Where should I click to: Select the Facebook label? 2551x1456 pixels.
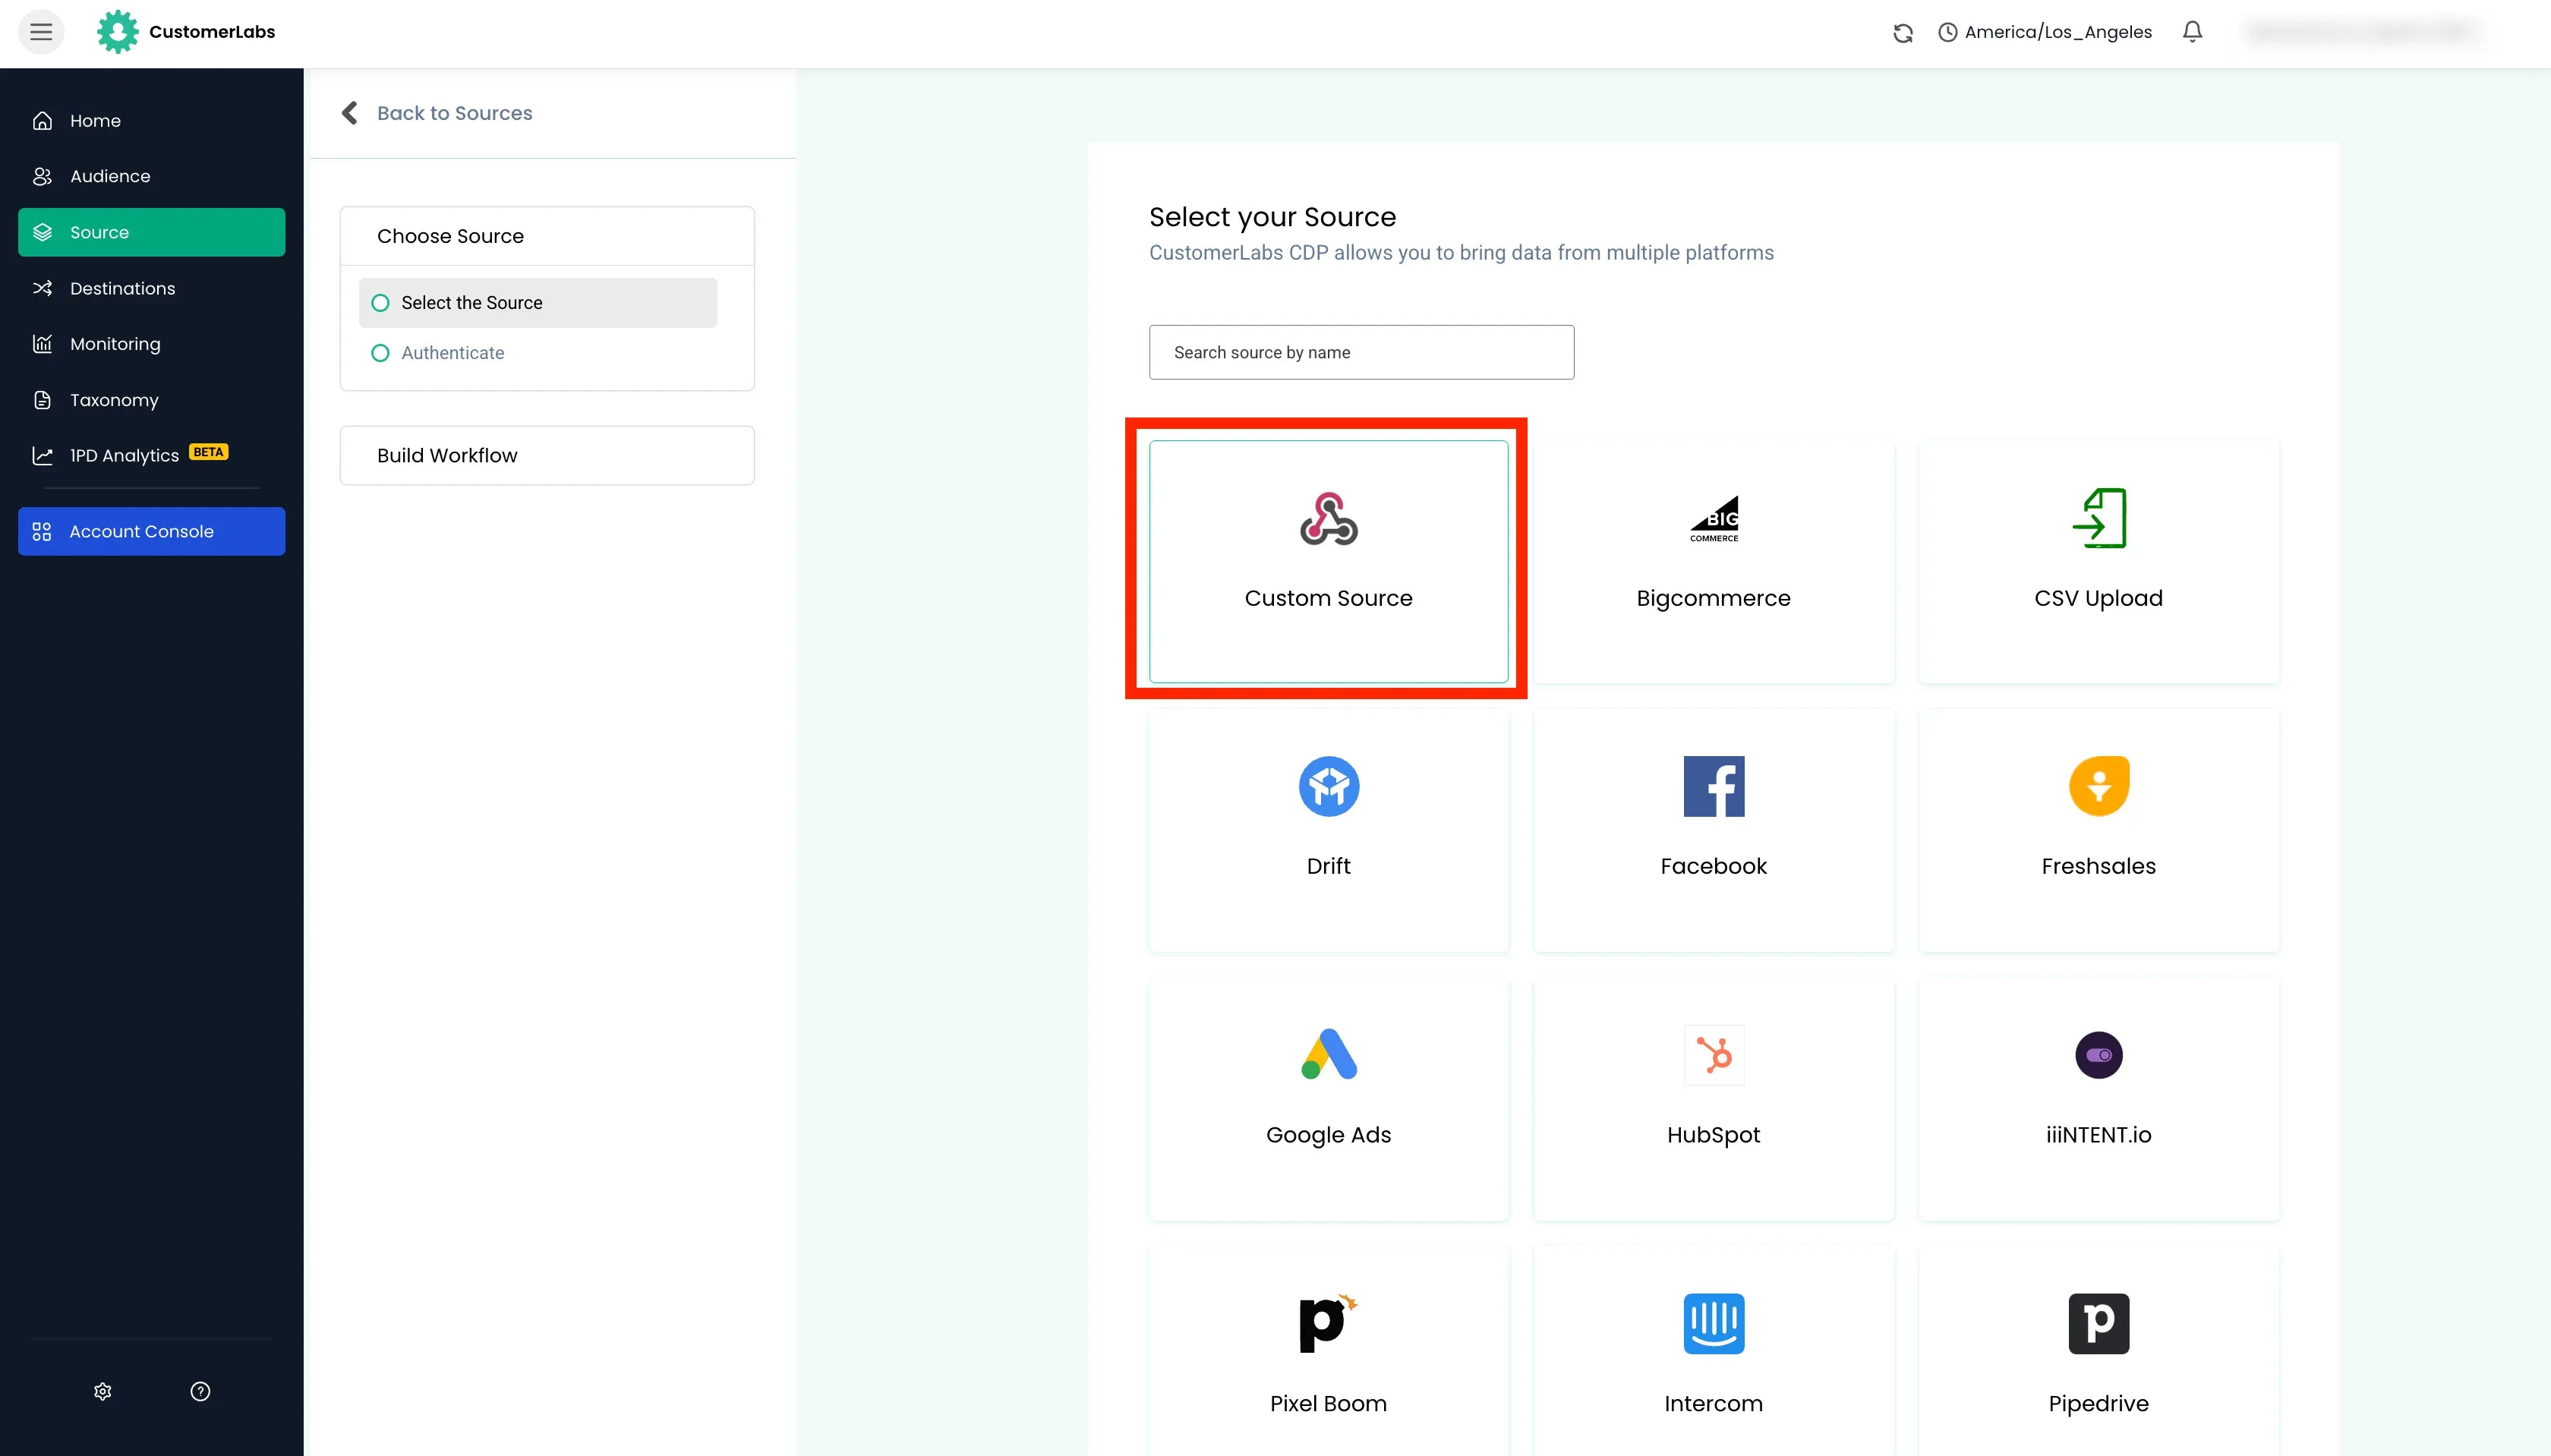click(1713, 866)
